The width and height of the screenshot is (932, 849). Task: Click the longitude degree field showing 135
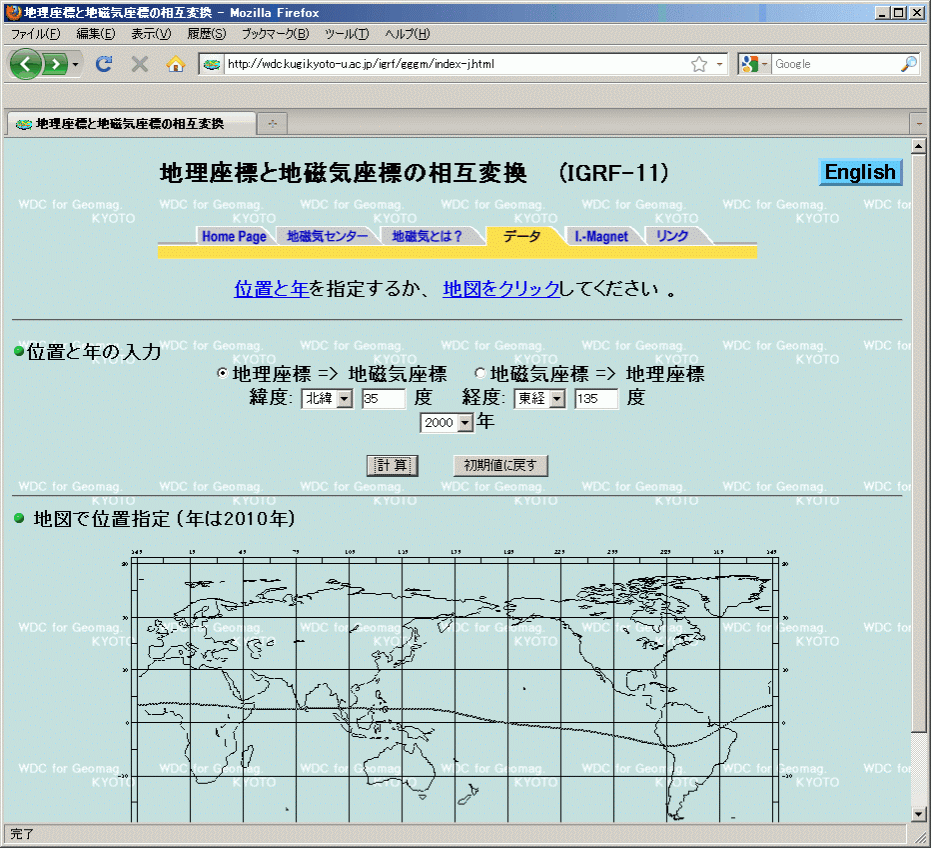[x=596, y=398]
